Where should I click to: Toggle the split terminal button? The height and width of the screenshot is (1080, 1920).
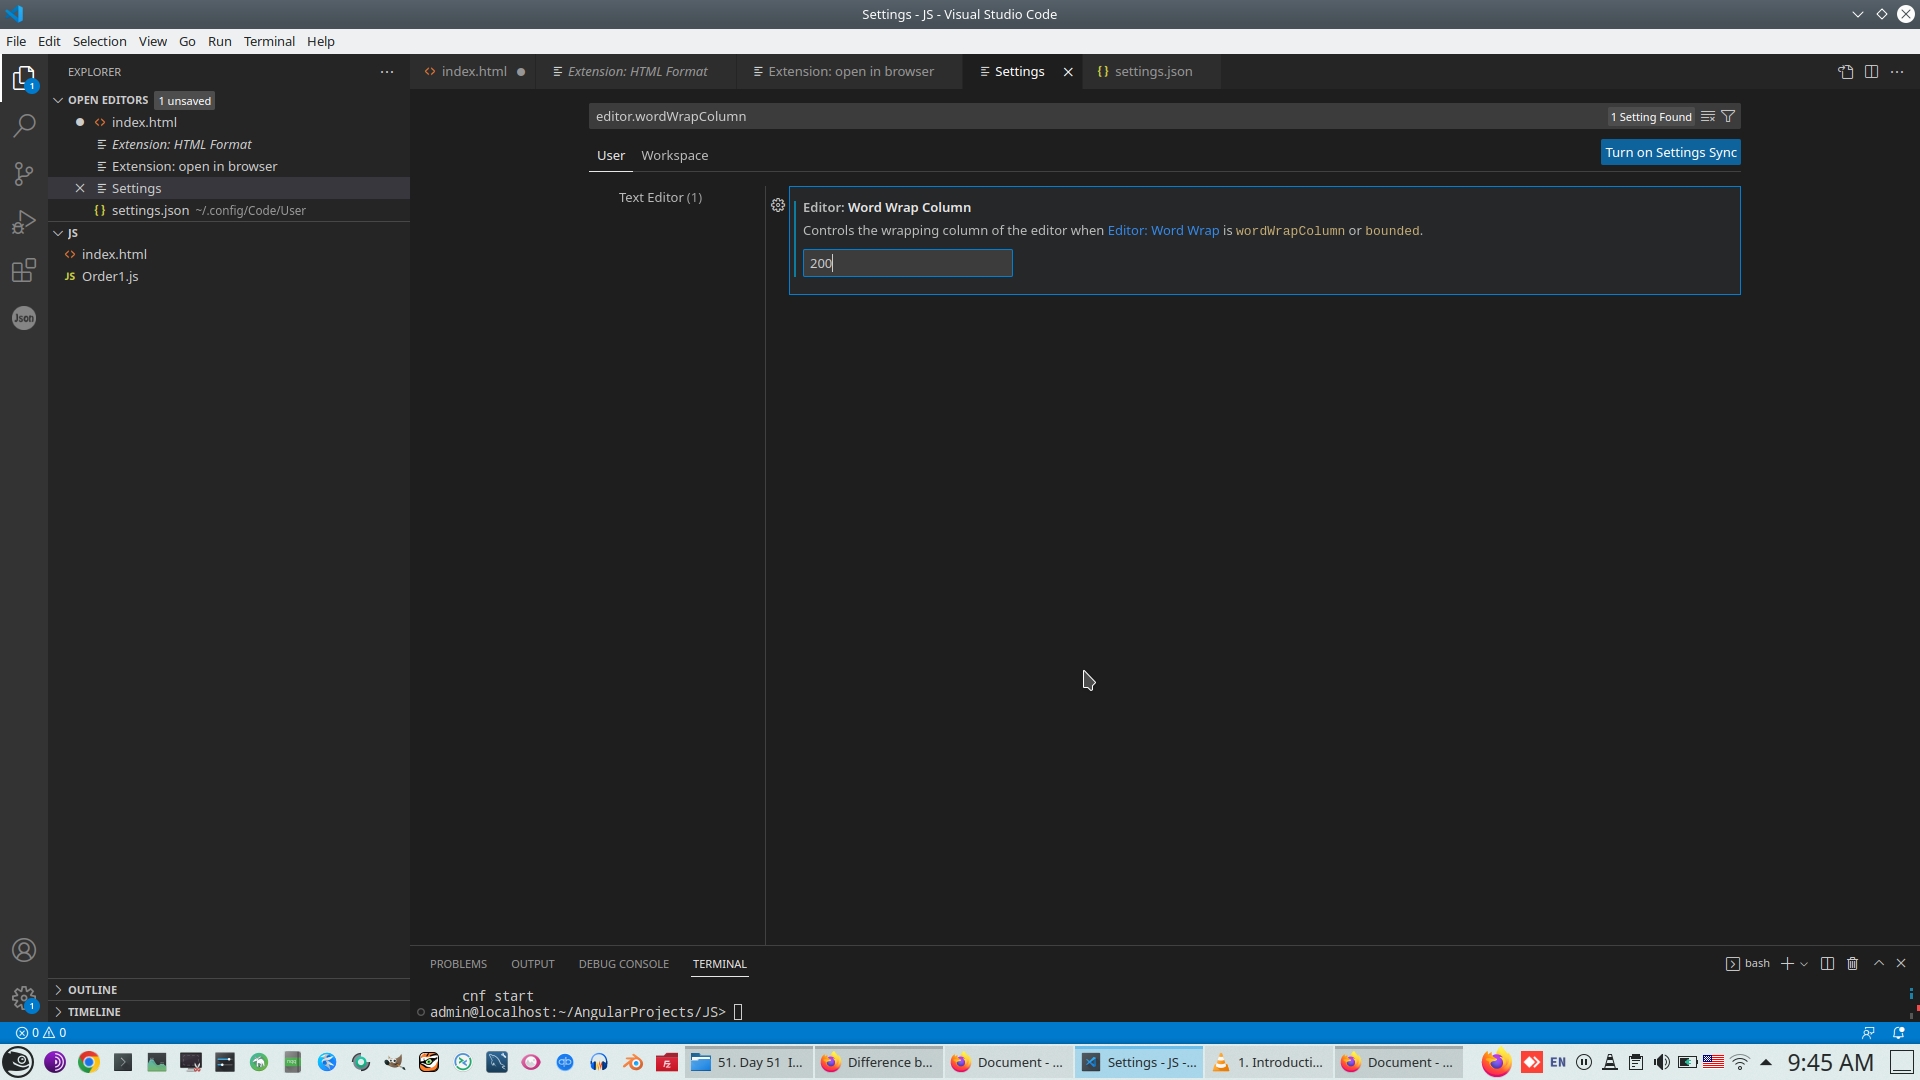tap(1827, 964)
